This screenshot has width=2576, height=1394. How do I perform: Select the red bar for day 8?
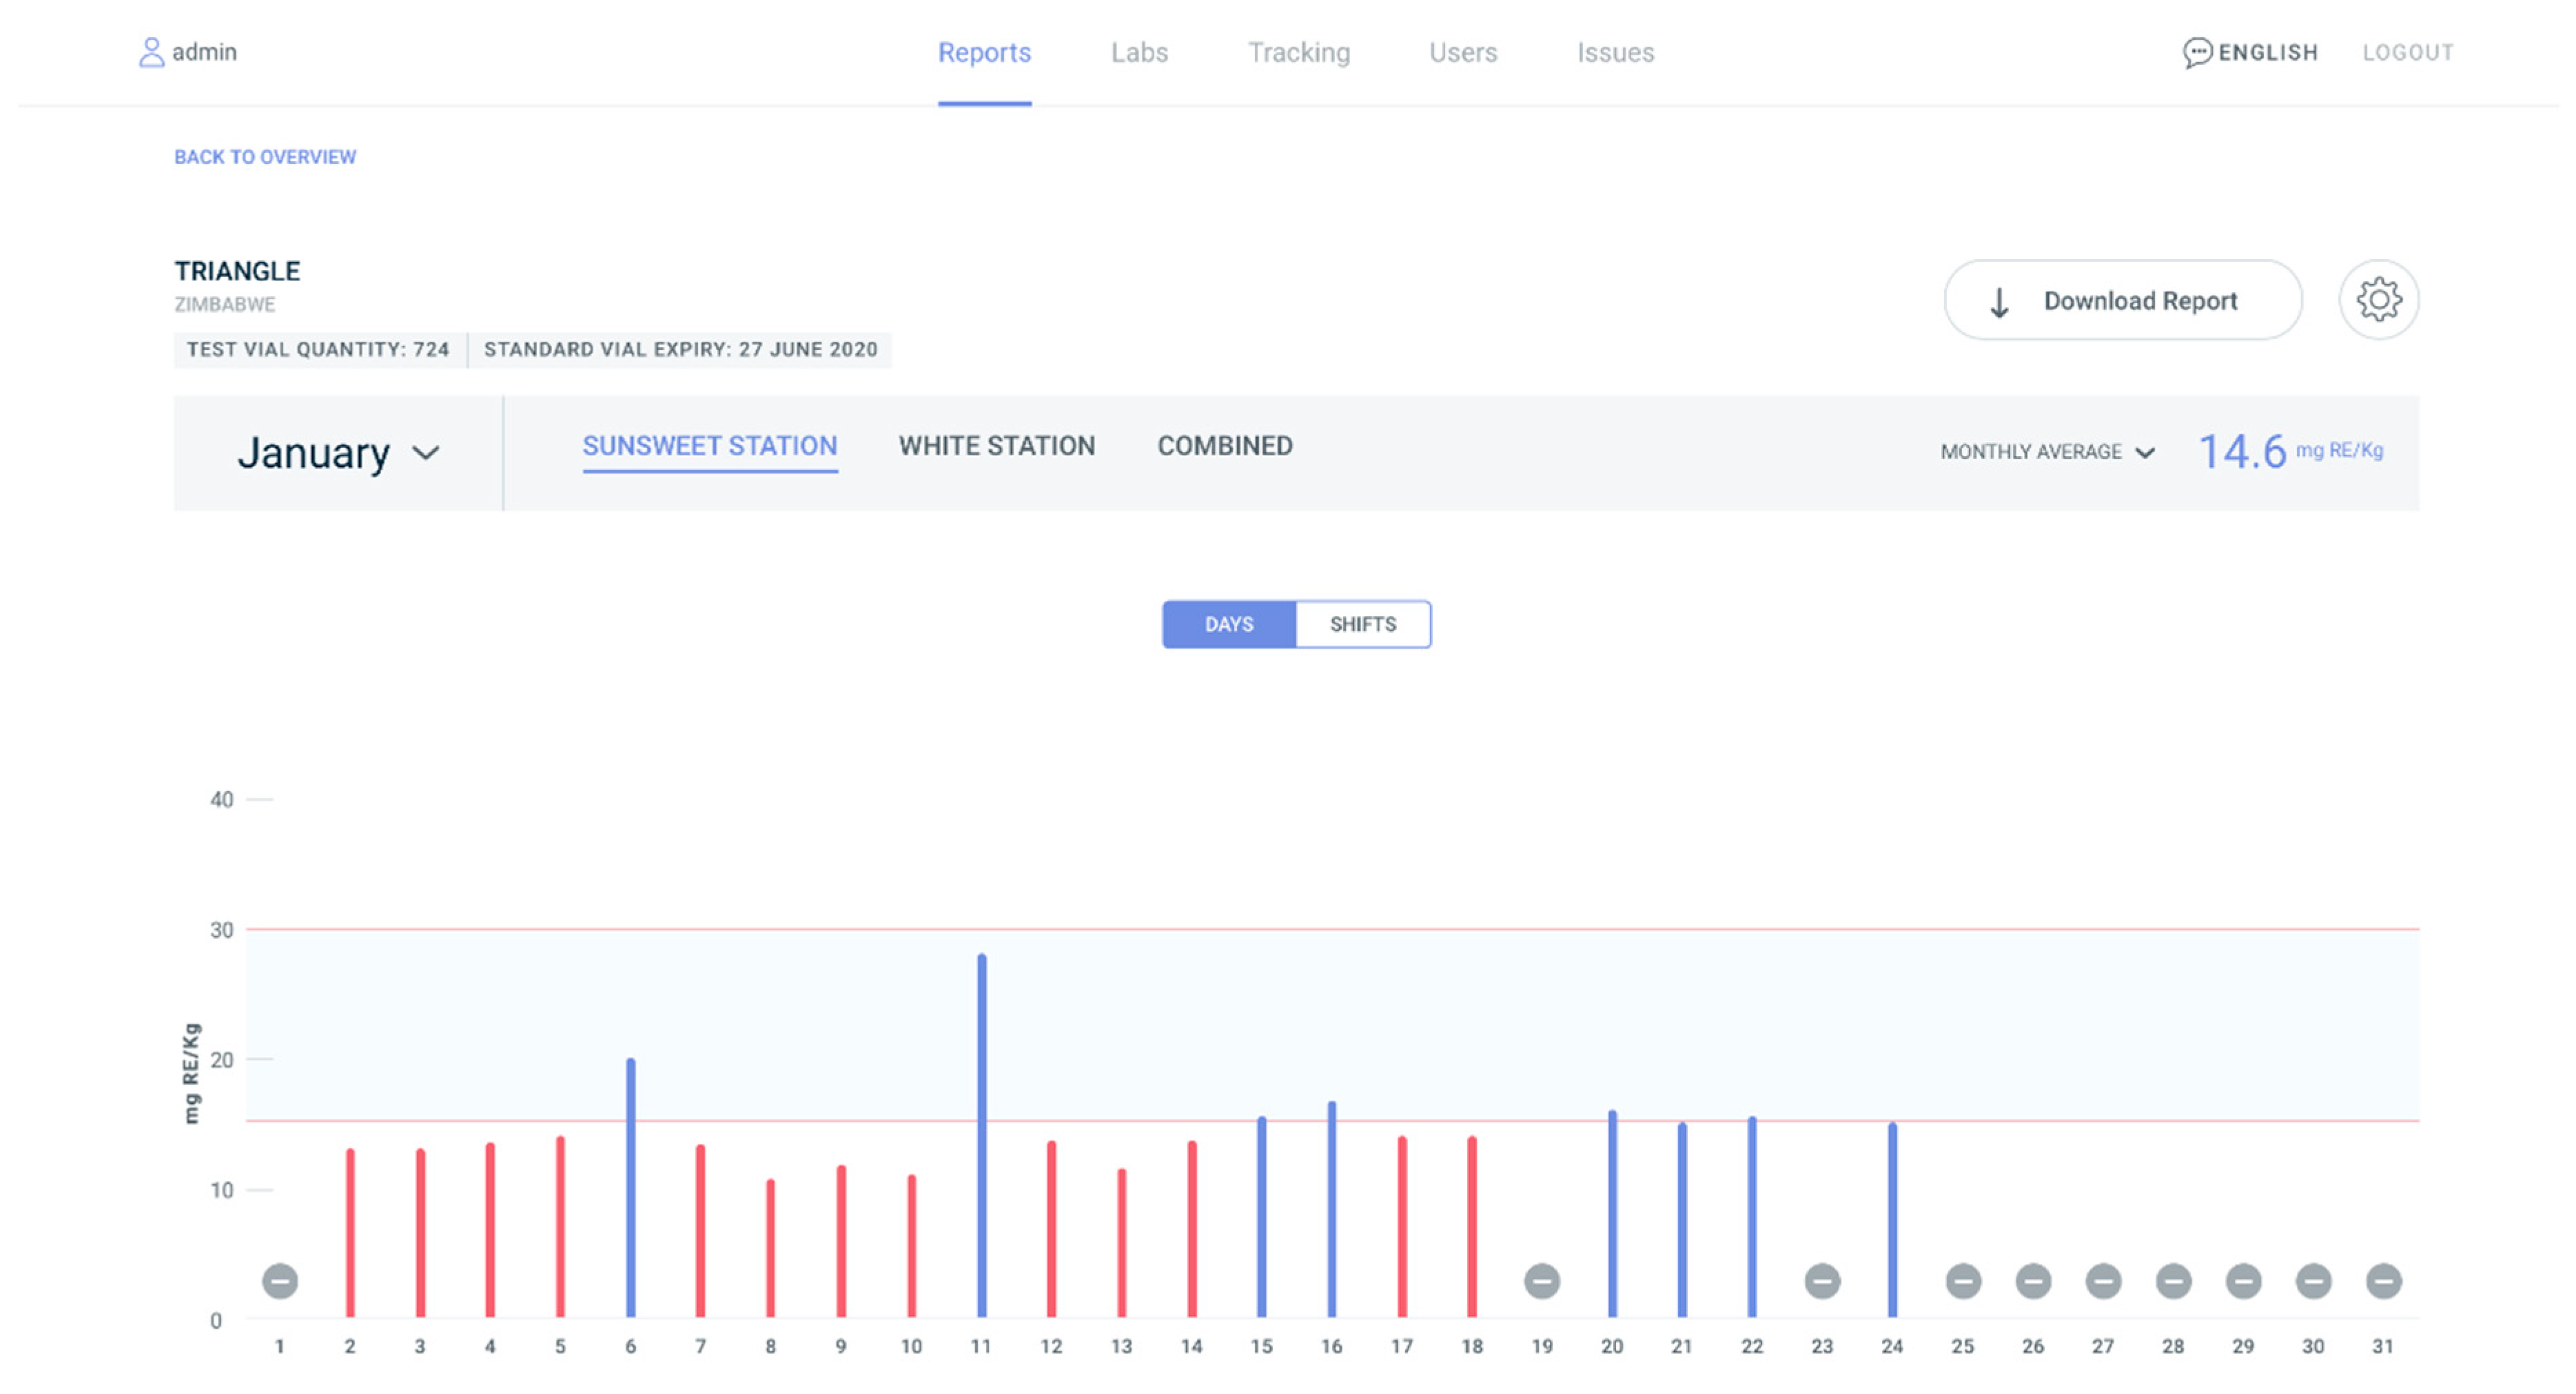770,1248
